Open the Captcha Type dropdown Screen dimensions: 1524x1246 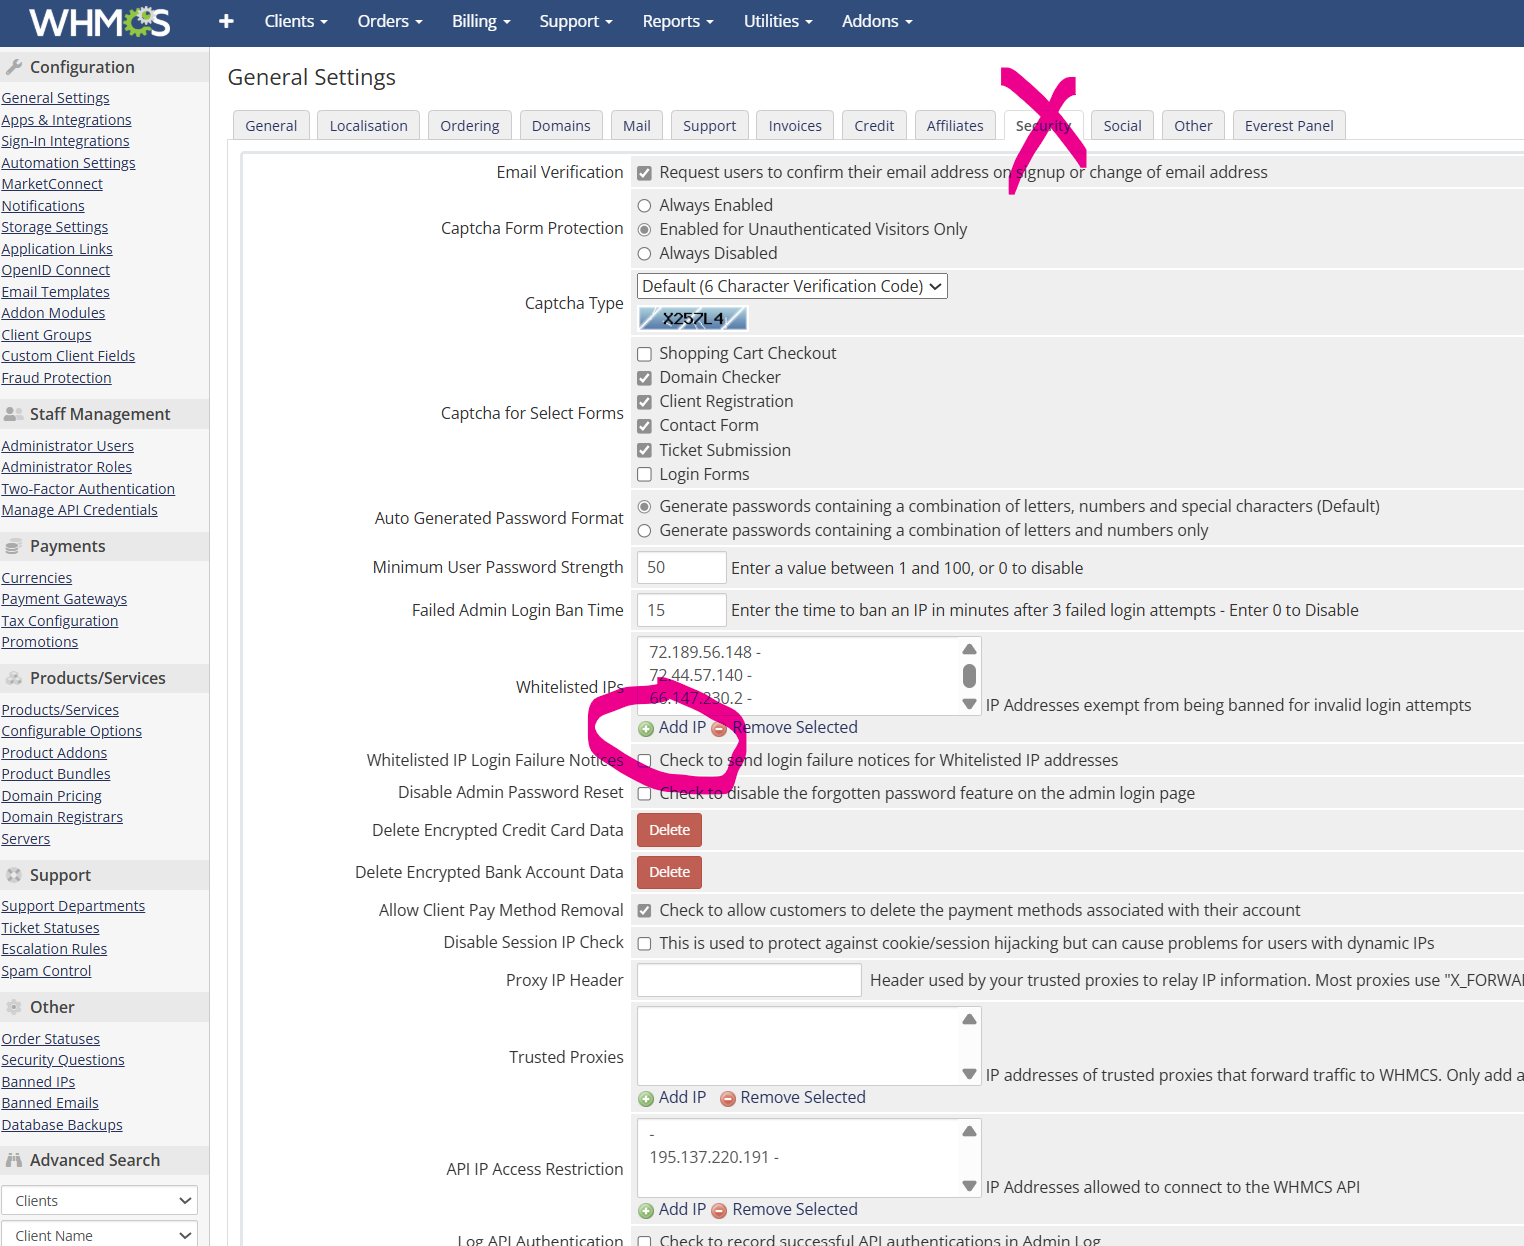792,287
